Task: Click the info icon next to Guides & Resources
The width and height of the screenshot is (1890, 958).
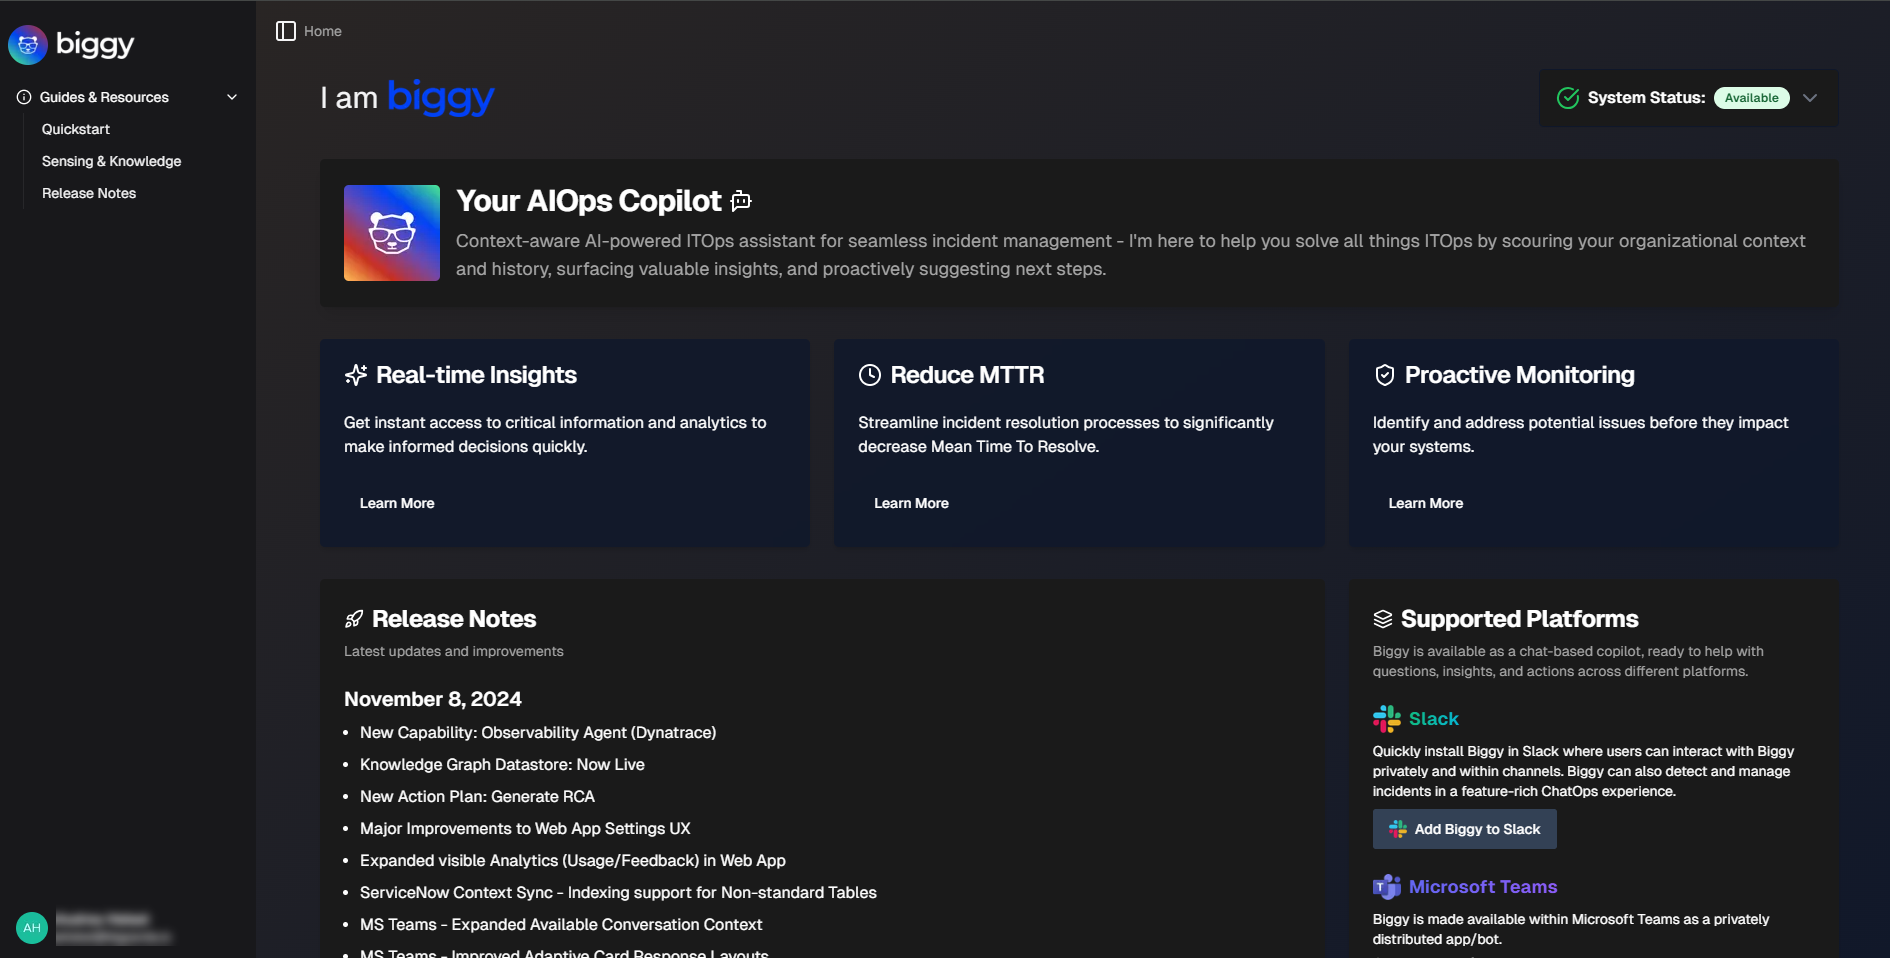Action: pyautogui.click(x=22, y=96)
